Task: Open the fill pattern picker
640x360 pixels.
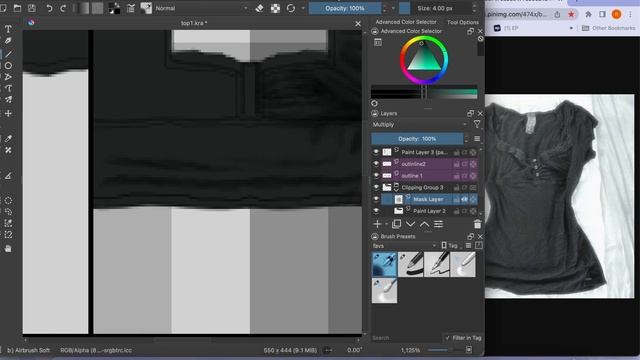Action: [x=97, y=8]
